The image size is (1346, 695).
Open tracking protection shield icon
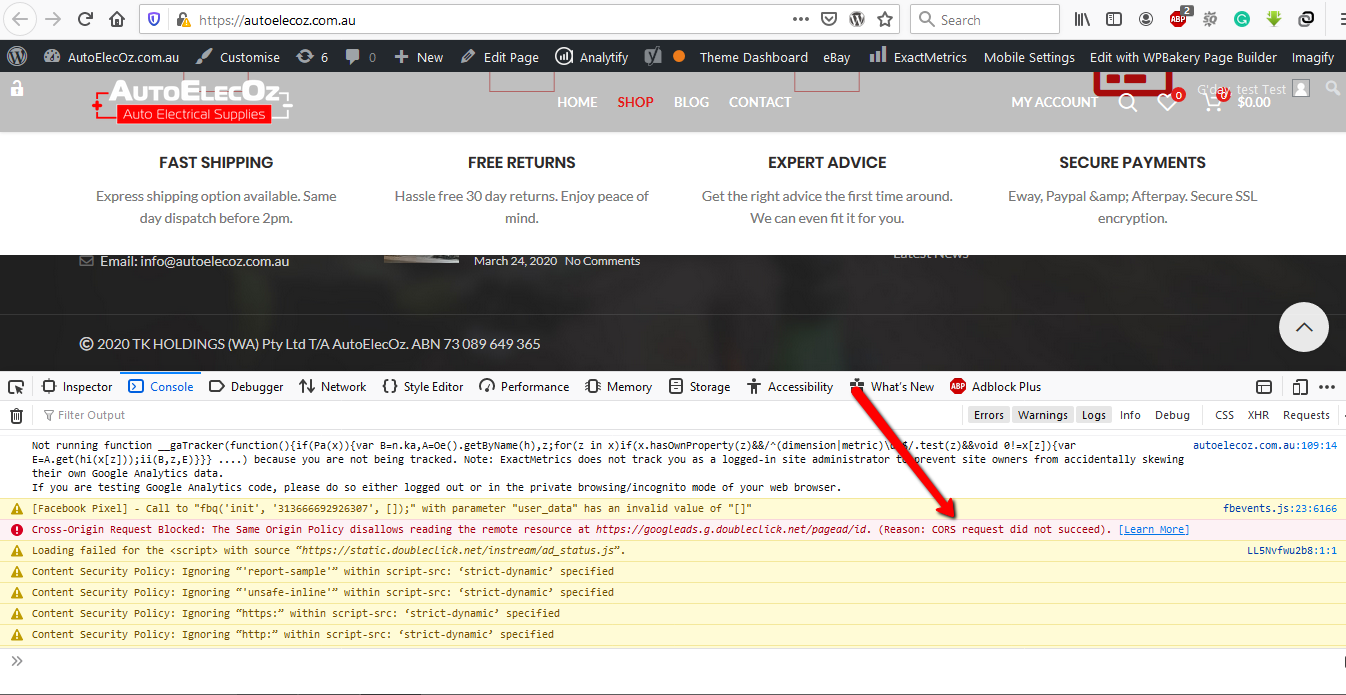tap(154, 19)
